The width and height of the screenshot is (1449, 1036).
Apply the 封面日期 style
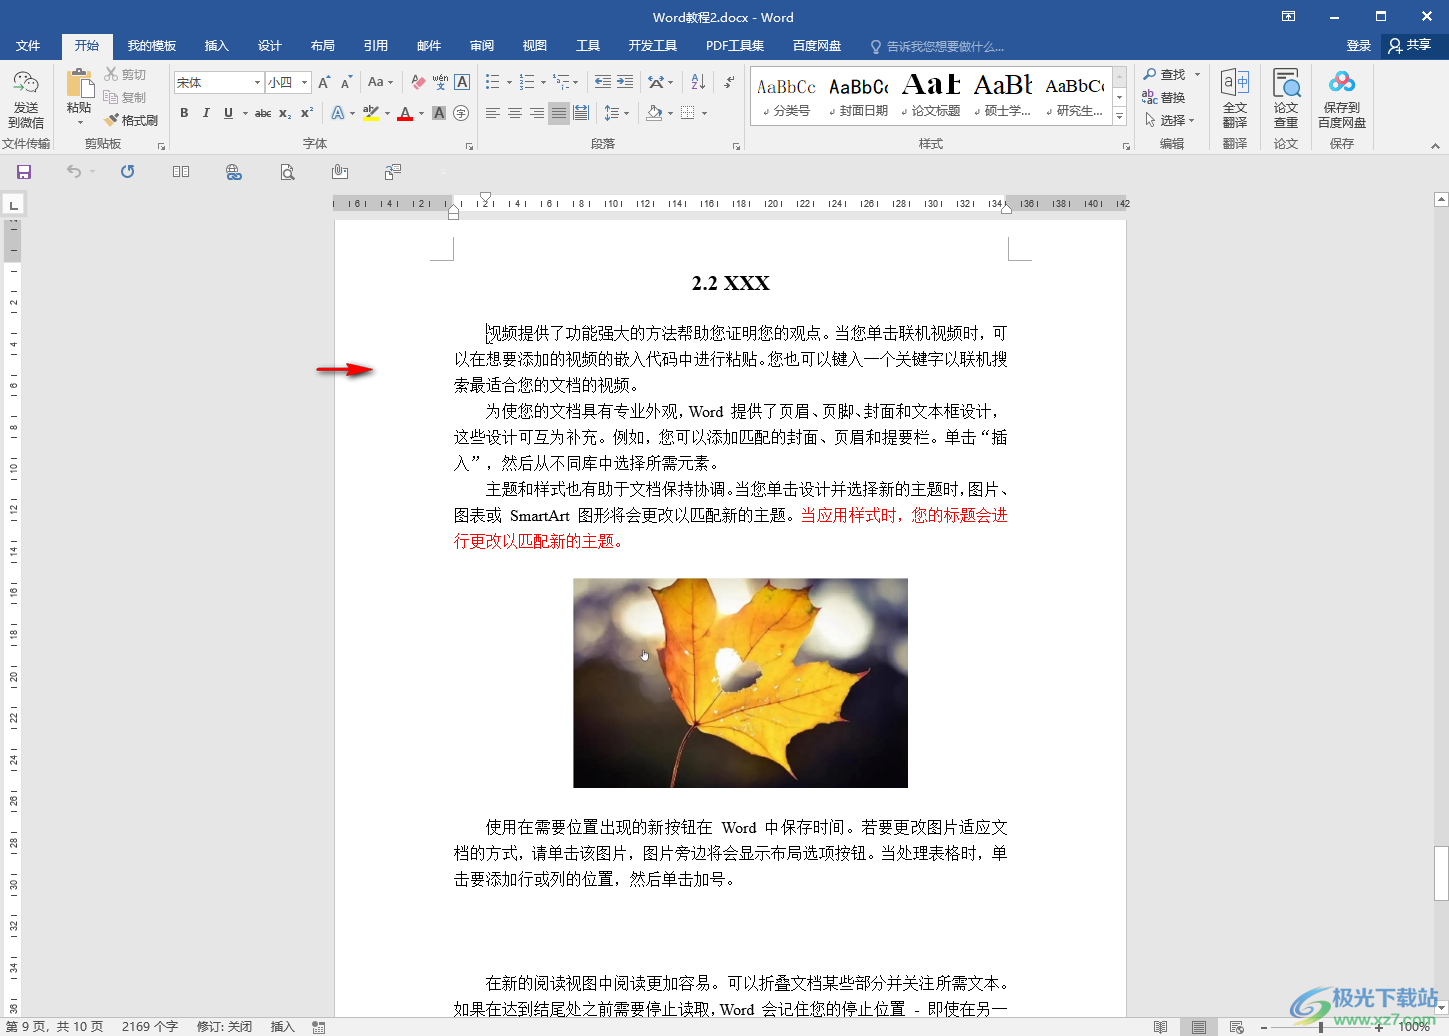click(x=859, y=95)
